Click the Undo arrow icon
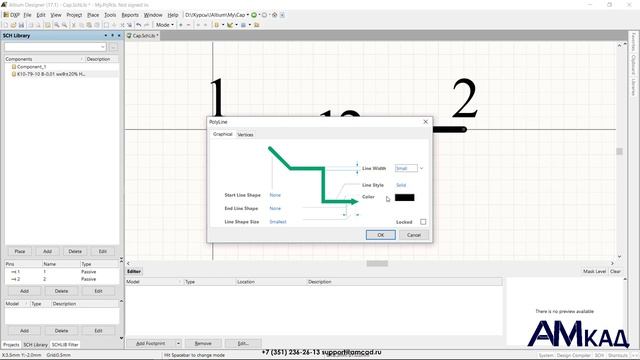Image resolution: width=640 pixels, height=360 pixels. (139, 25)
